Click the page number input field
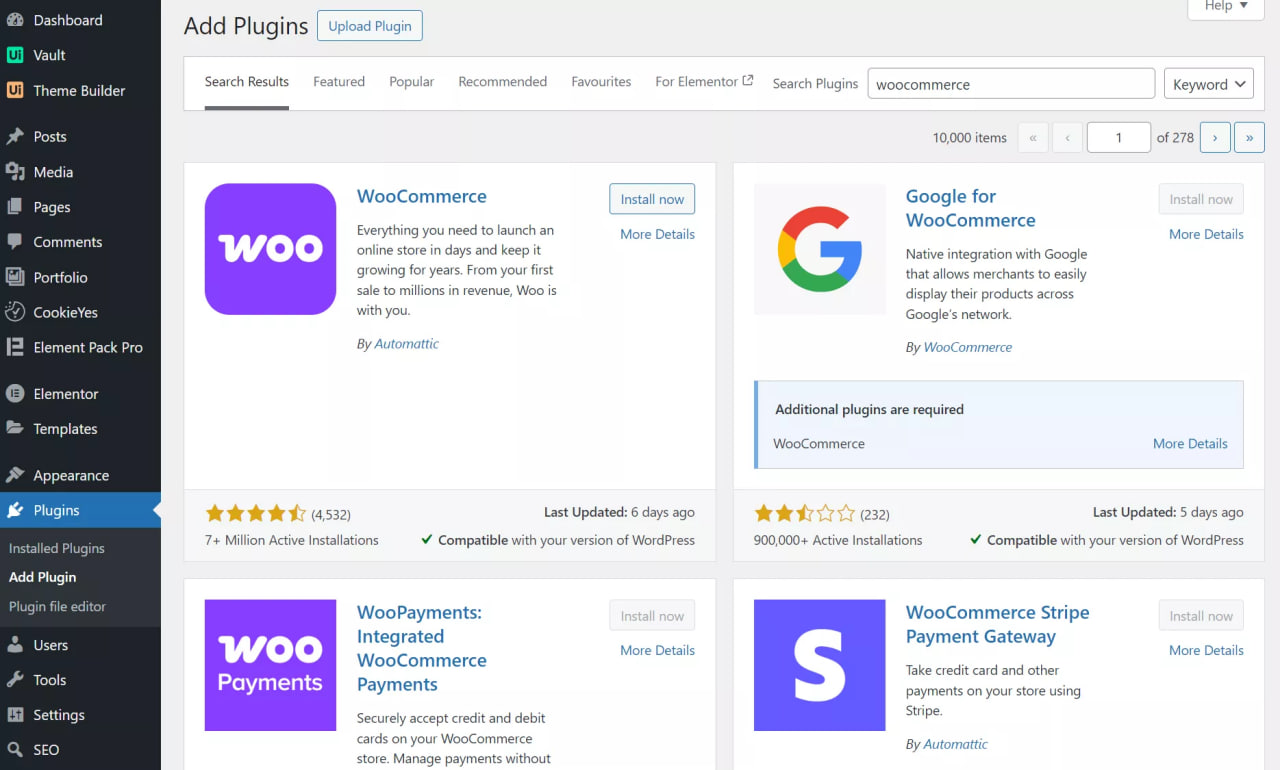The width and height of the screenshot is (1280, 770). coord(1118,137)
